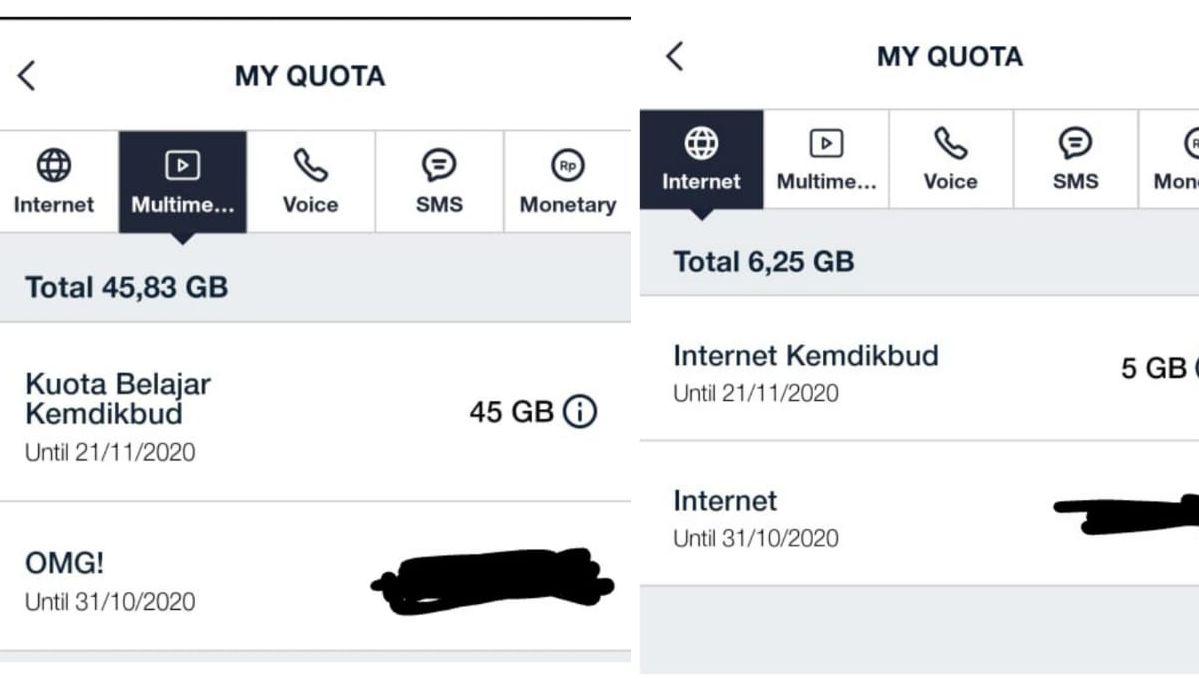Viewport: 1199px width, 679px height.
Task: Go back using left screen's back arrow
Action: 27,76
